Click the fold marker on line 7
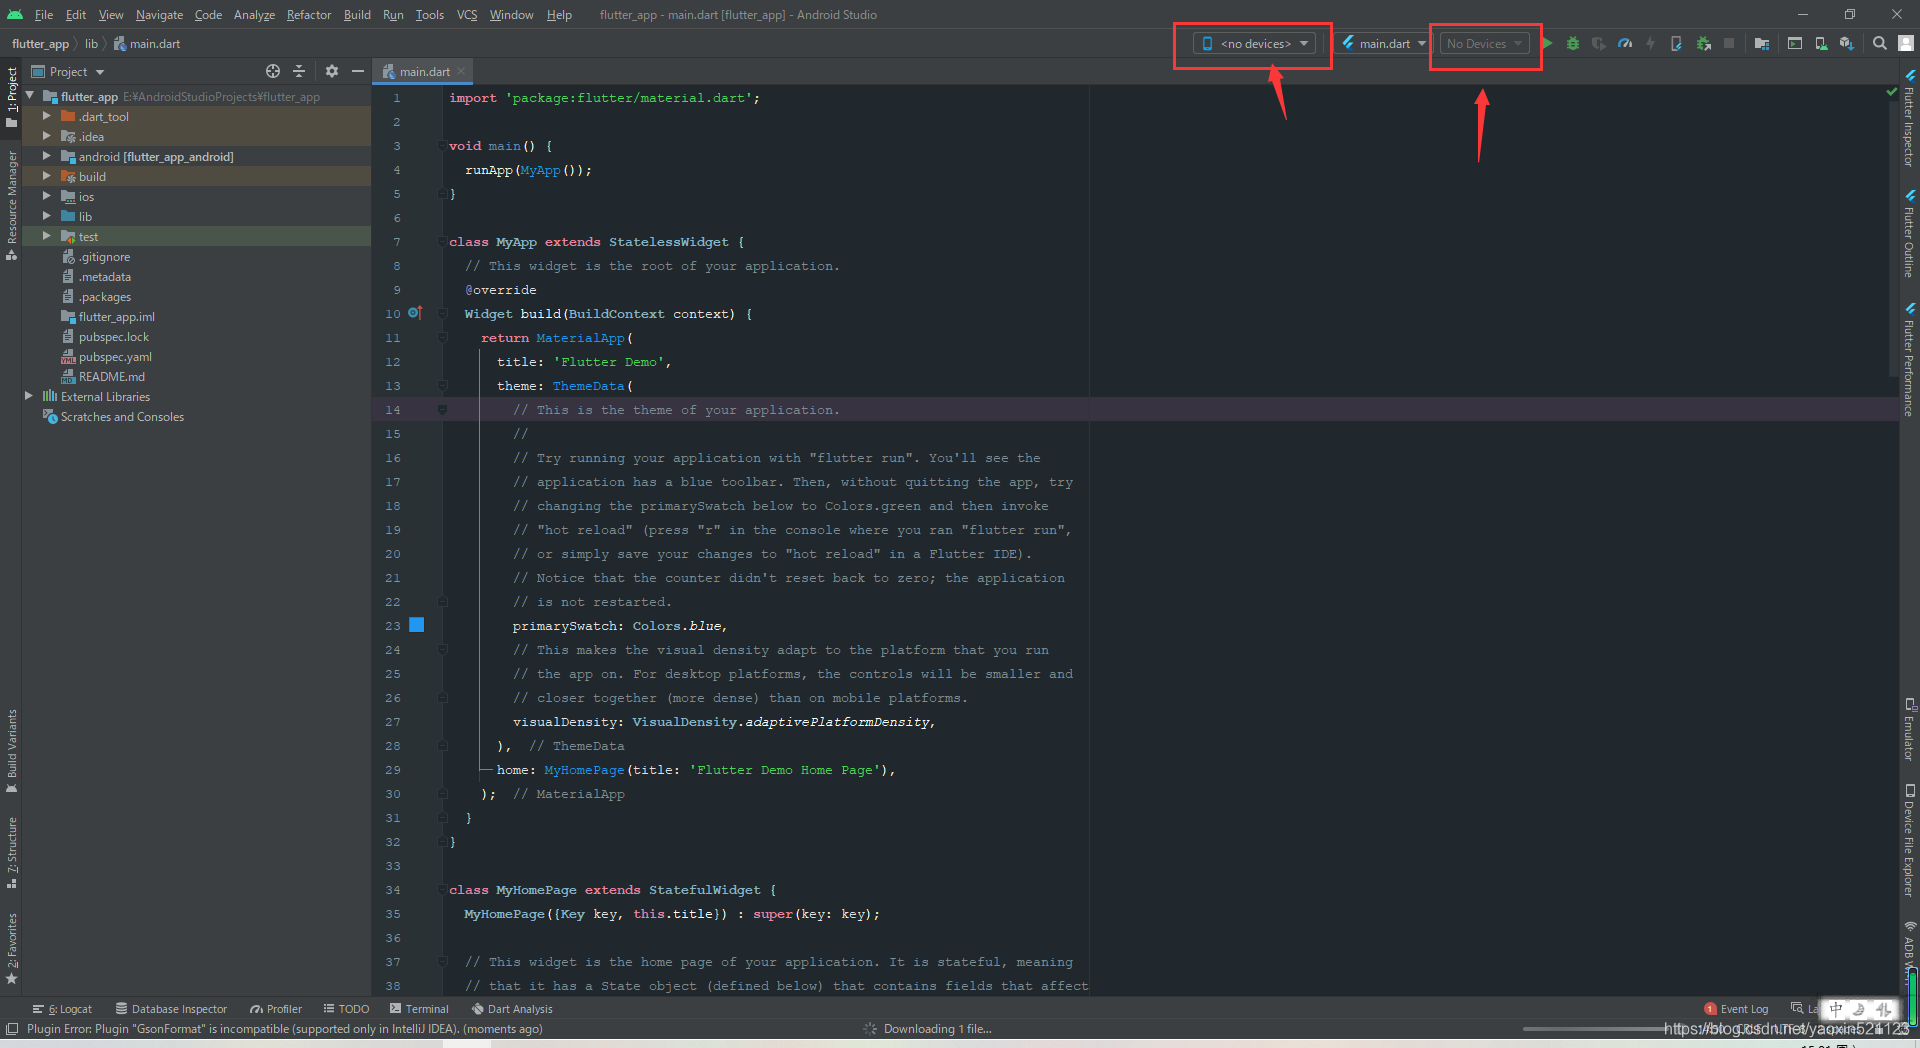Screen dimensions: 1920x1048 tap(442, 242)
